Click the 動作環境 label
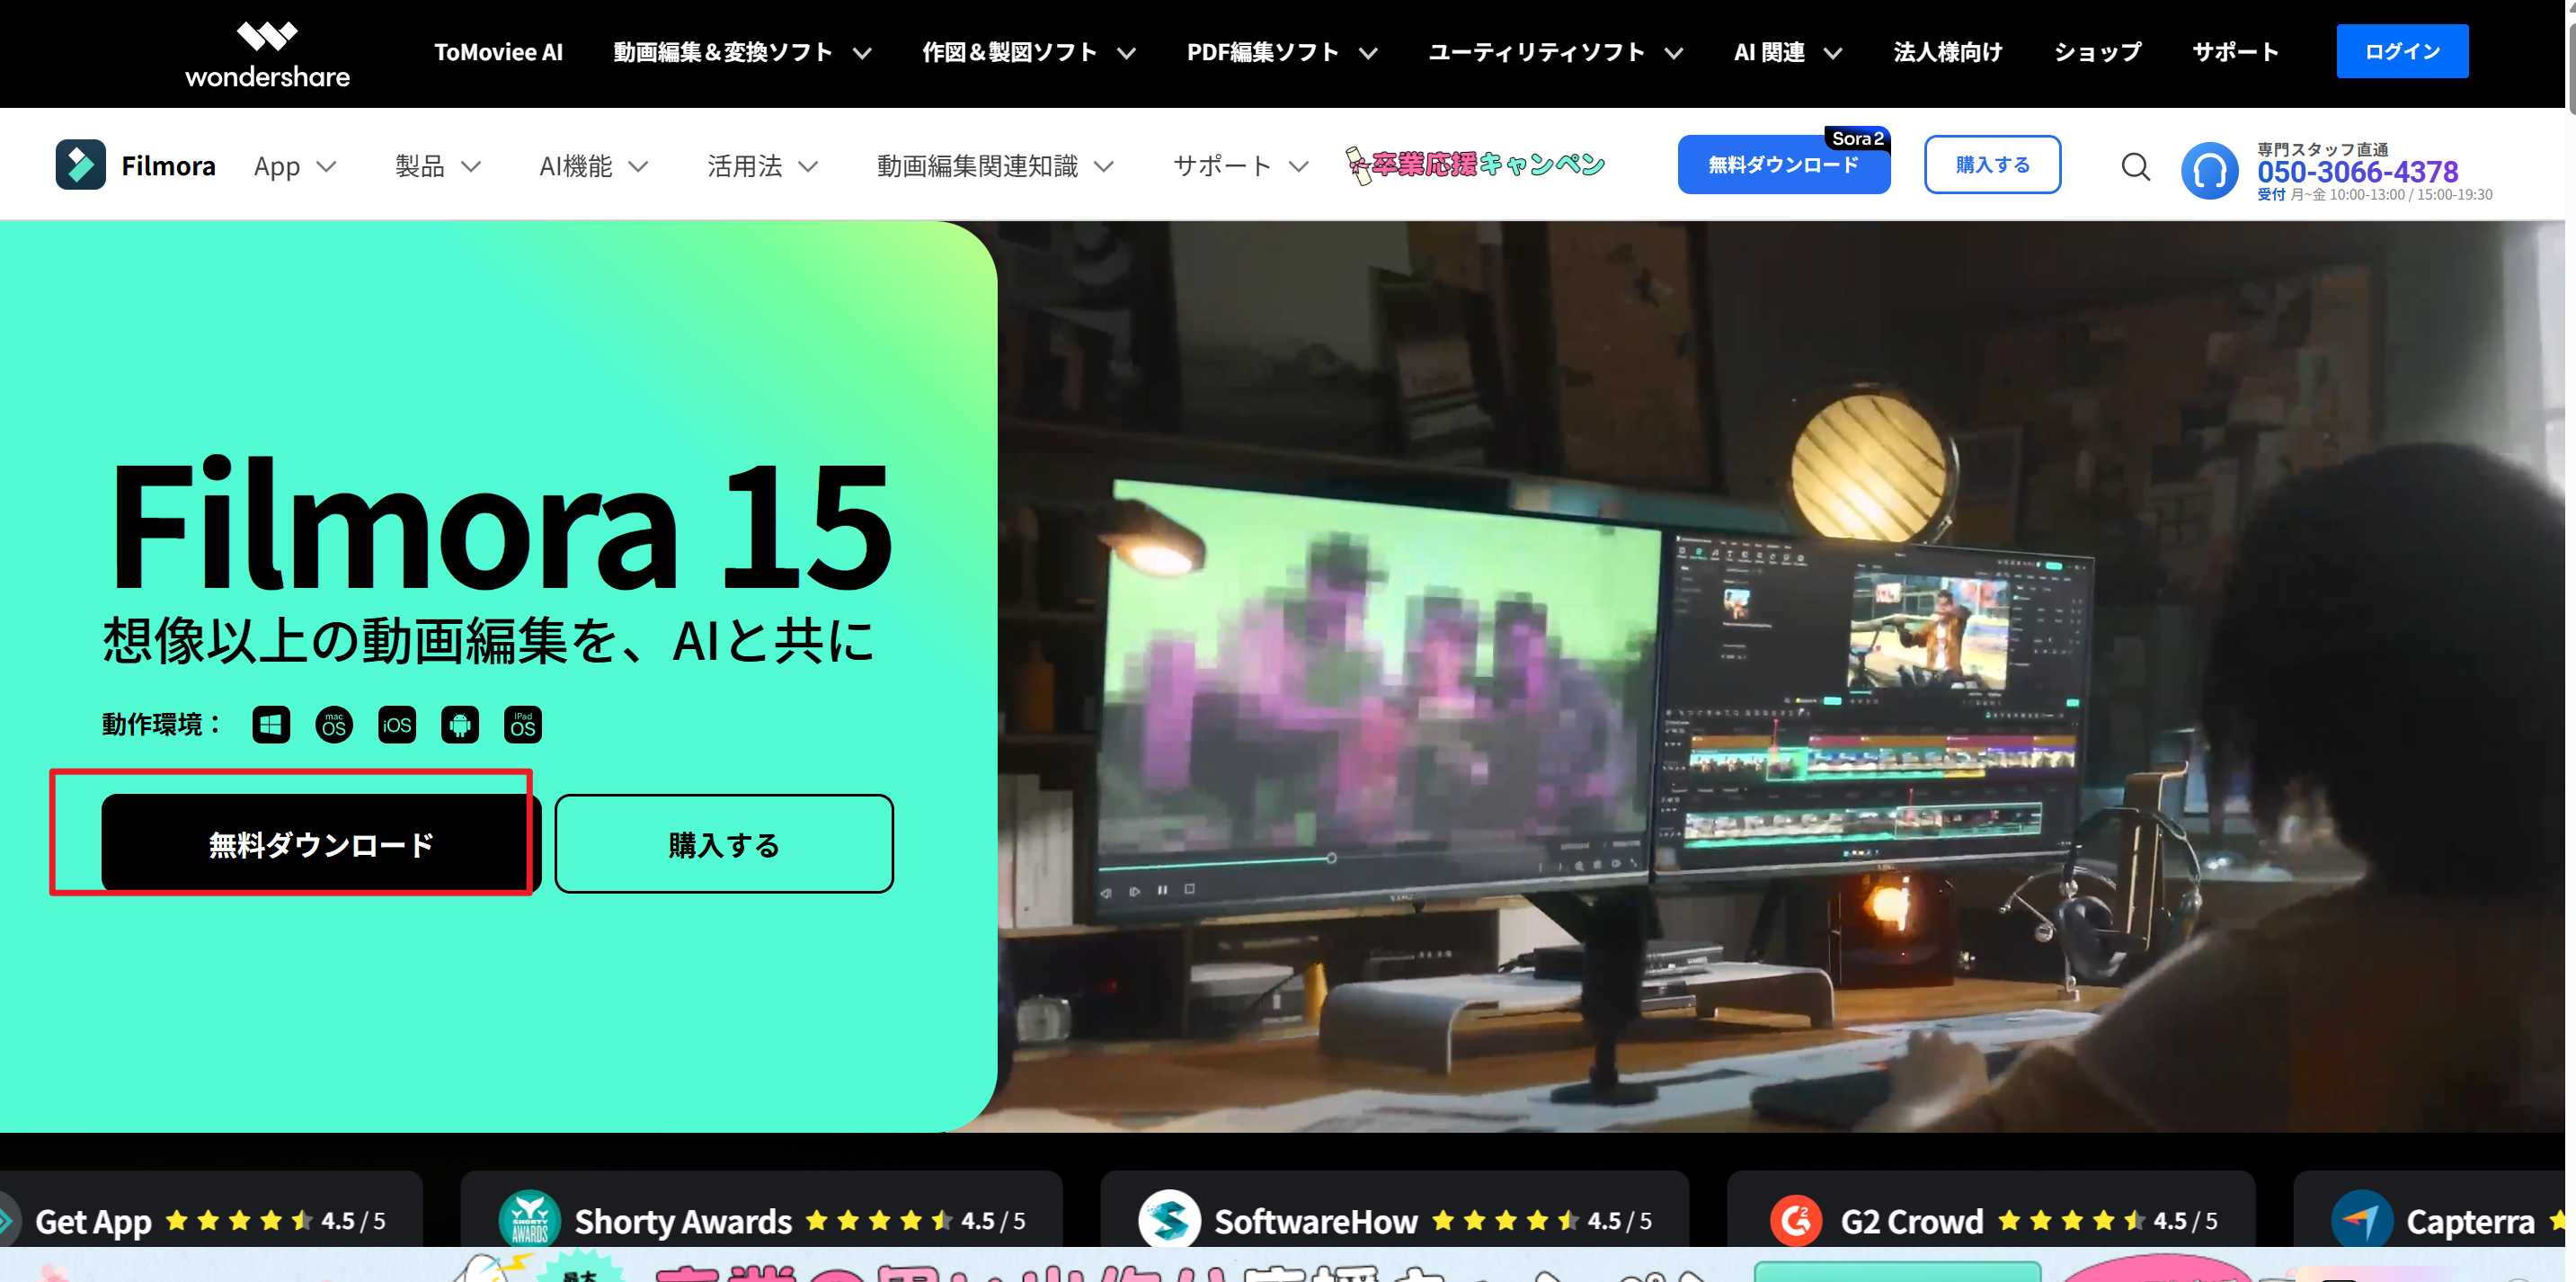2576x1282 pixels. pos(160,725)
